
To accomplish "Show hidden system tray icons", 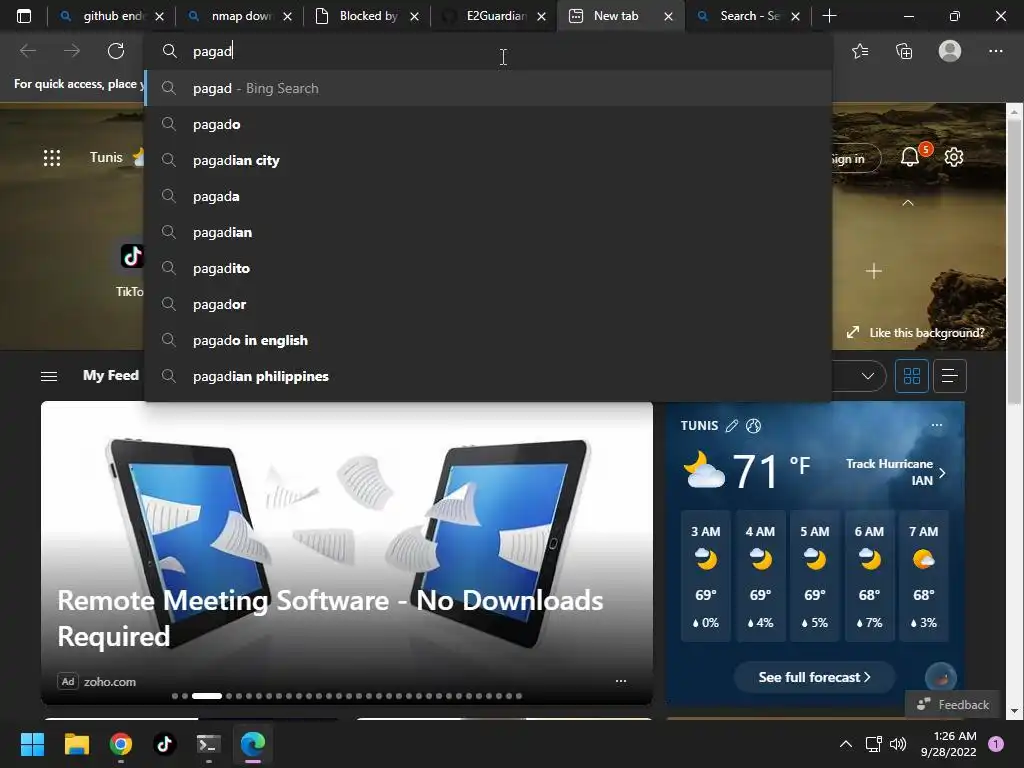I will (x=846, y=744).
